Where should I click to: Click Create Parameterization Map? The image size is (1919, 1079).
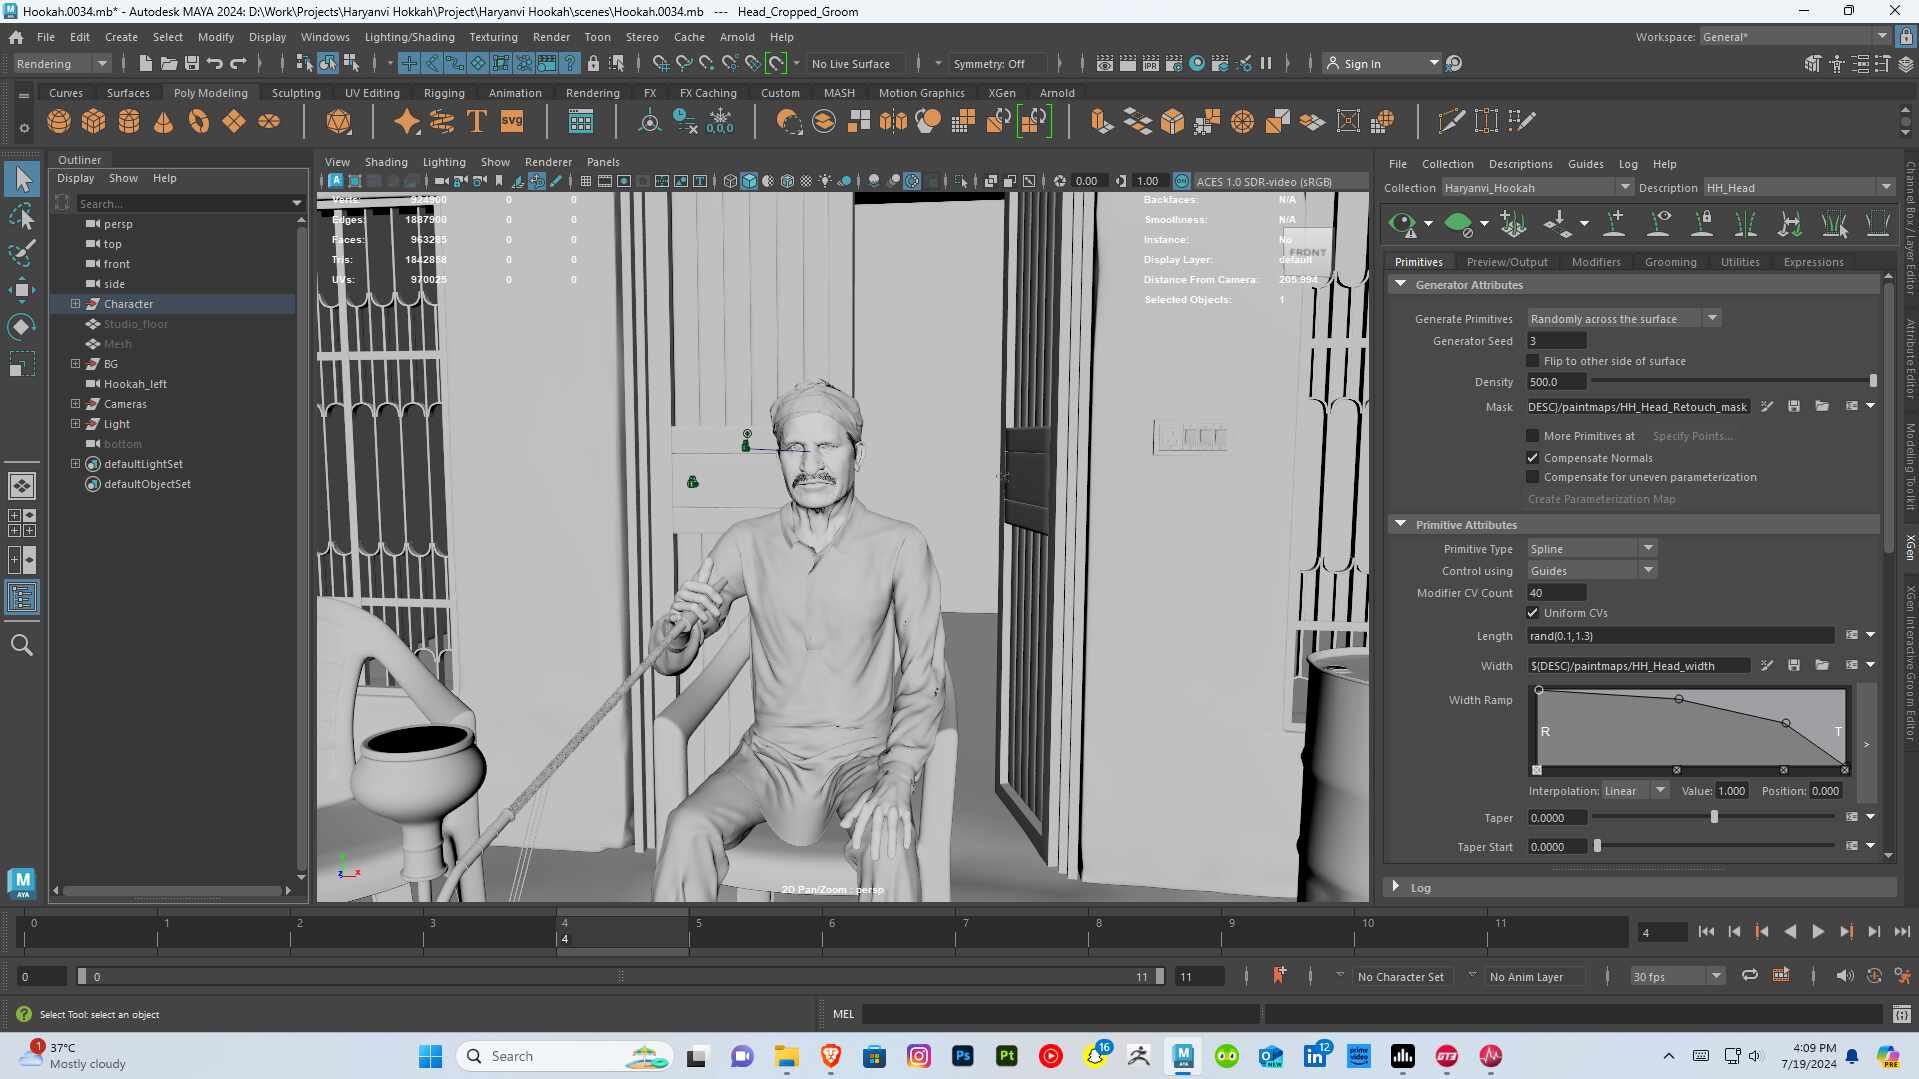click(x=1601, y=499)
